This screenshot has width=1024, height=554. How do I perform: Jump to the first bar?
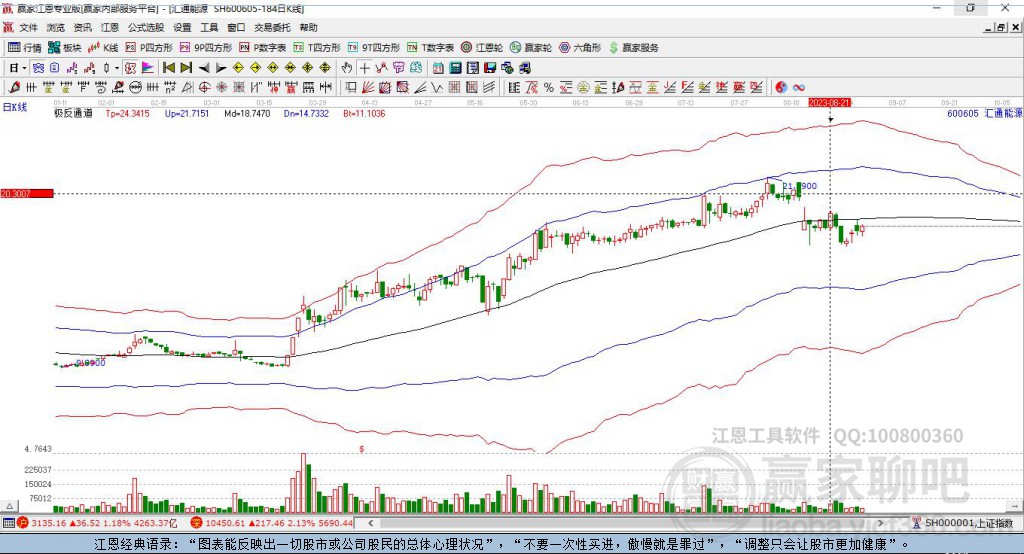click(x=168, y=68)
